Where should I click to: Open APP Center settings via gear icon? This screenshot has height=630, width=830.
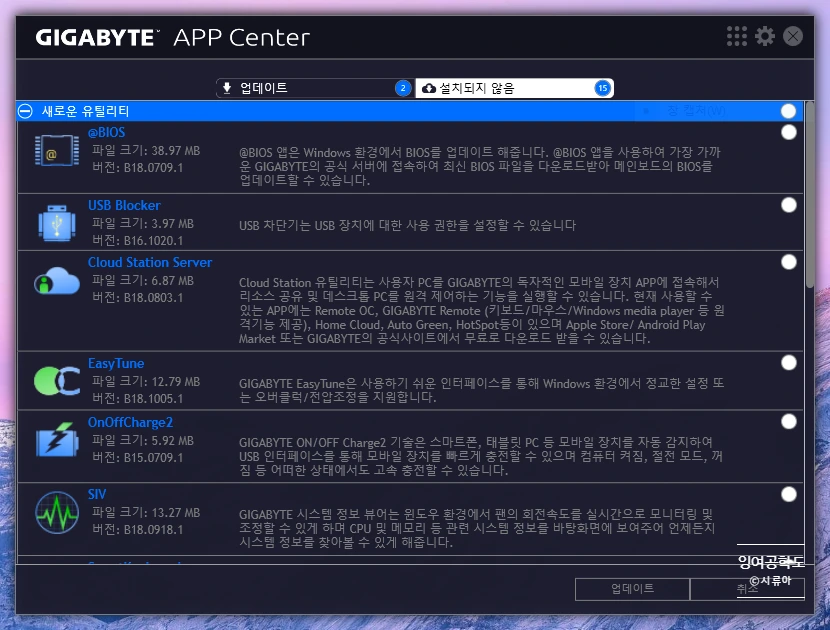coord(764,35)
